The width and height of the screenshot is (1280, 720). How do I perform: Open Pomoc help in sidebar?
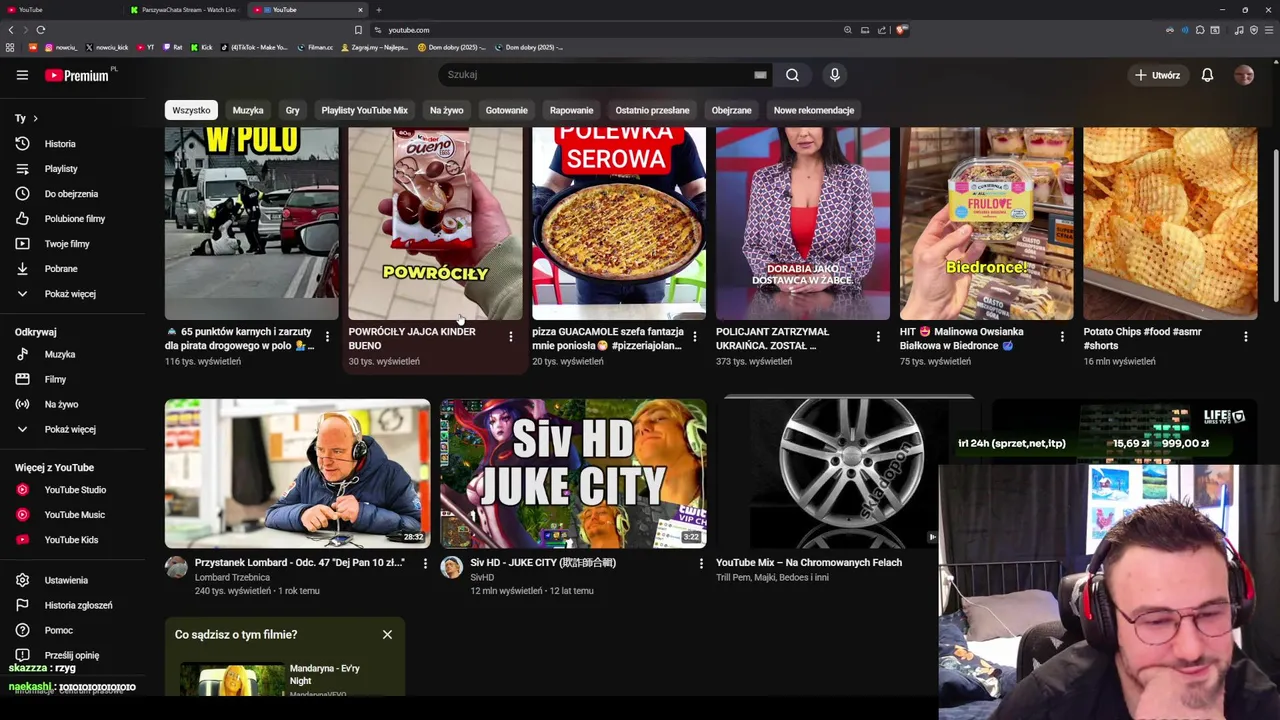pyautogui.click(x=58, y=630)
